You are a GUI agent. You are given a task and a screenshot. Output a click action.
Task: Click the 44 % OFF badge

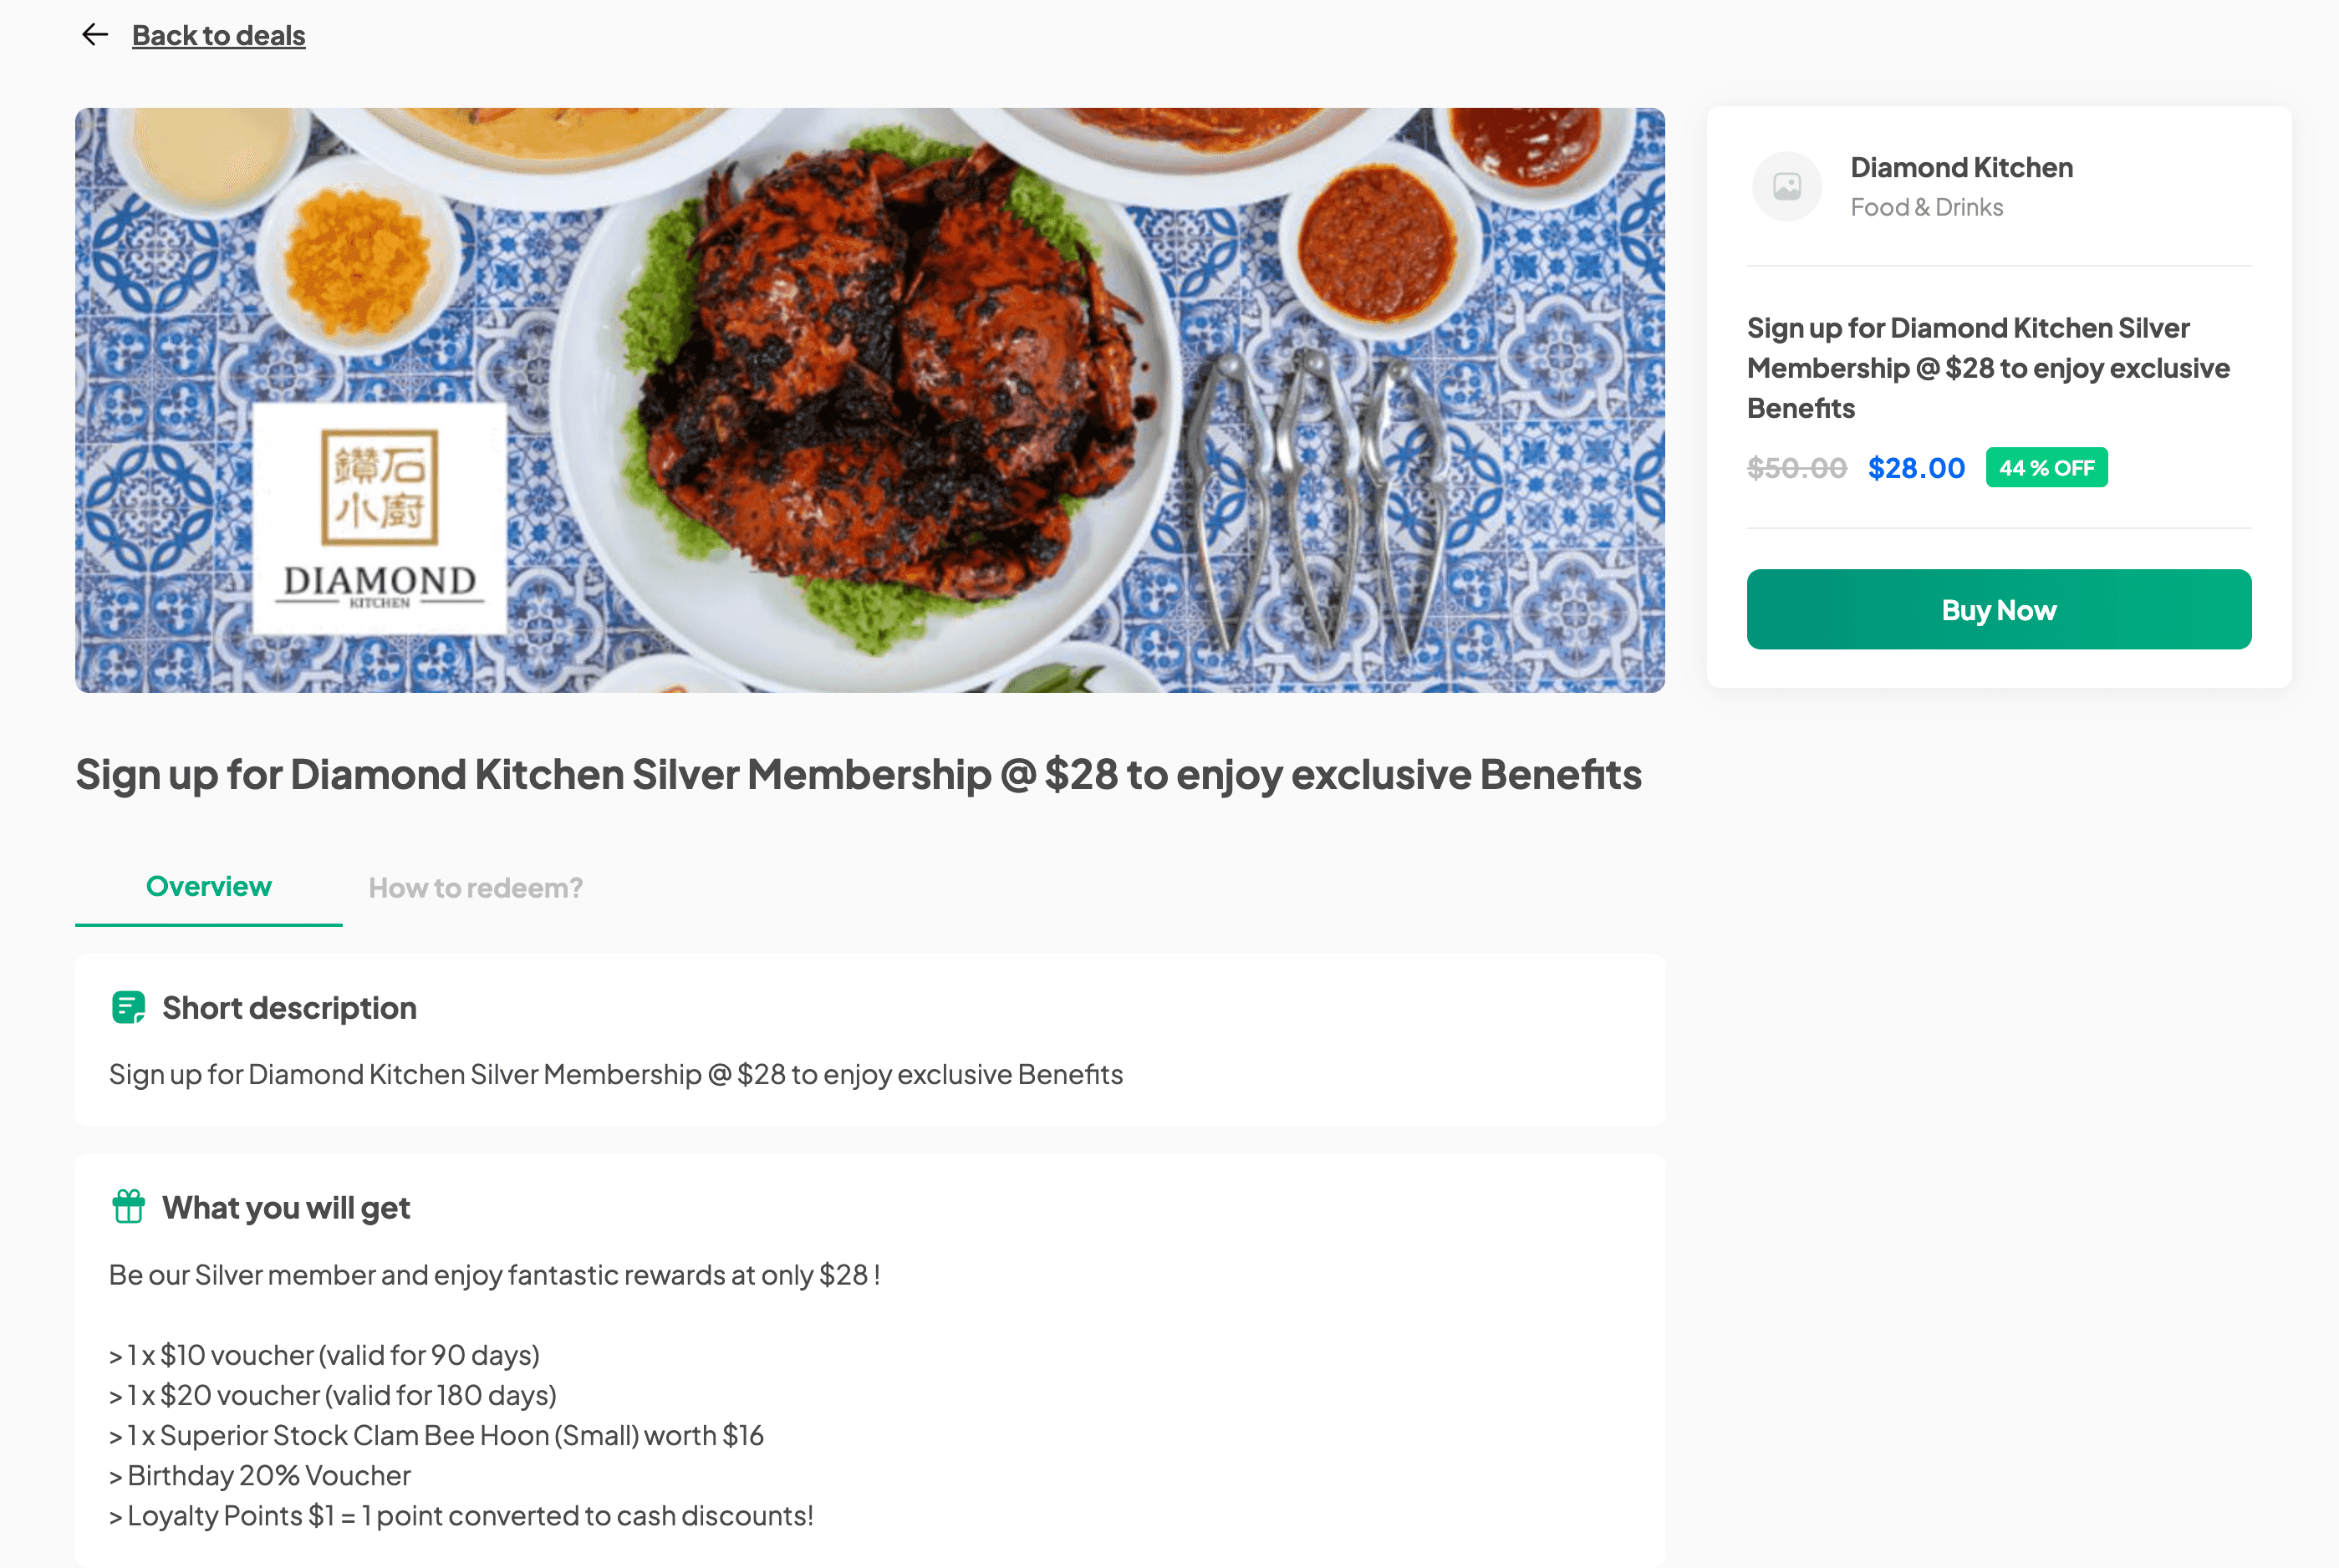coord(2046,467)
